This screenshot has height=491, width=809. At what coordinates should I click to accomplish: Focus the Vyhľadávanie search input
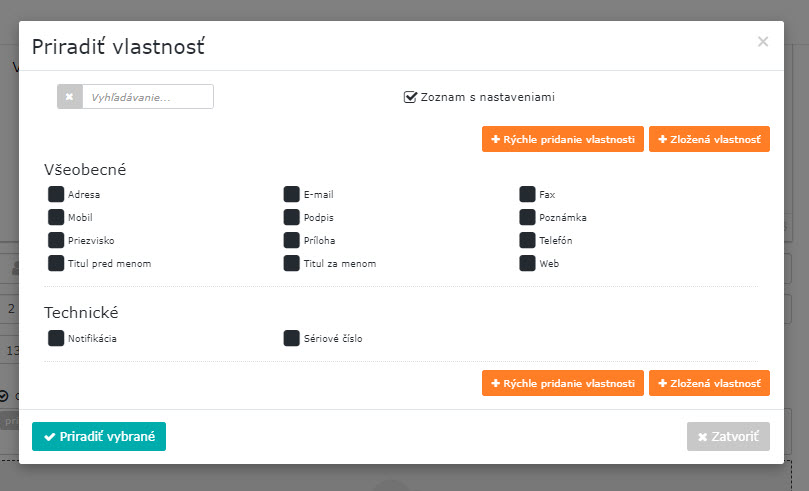coord(148,97)
